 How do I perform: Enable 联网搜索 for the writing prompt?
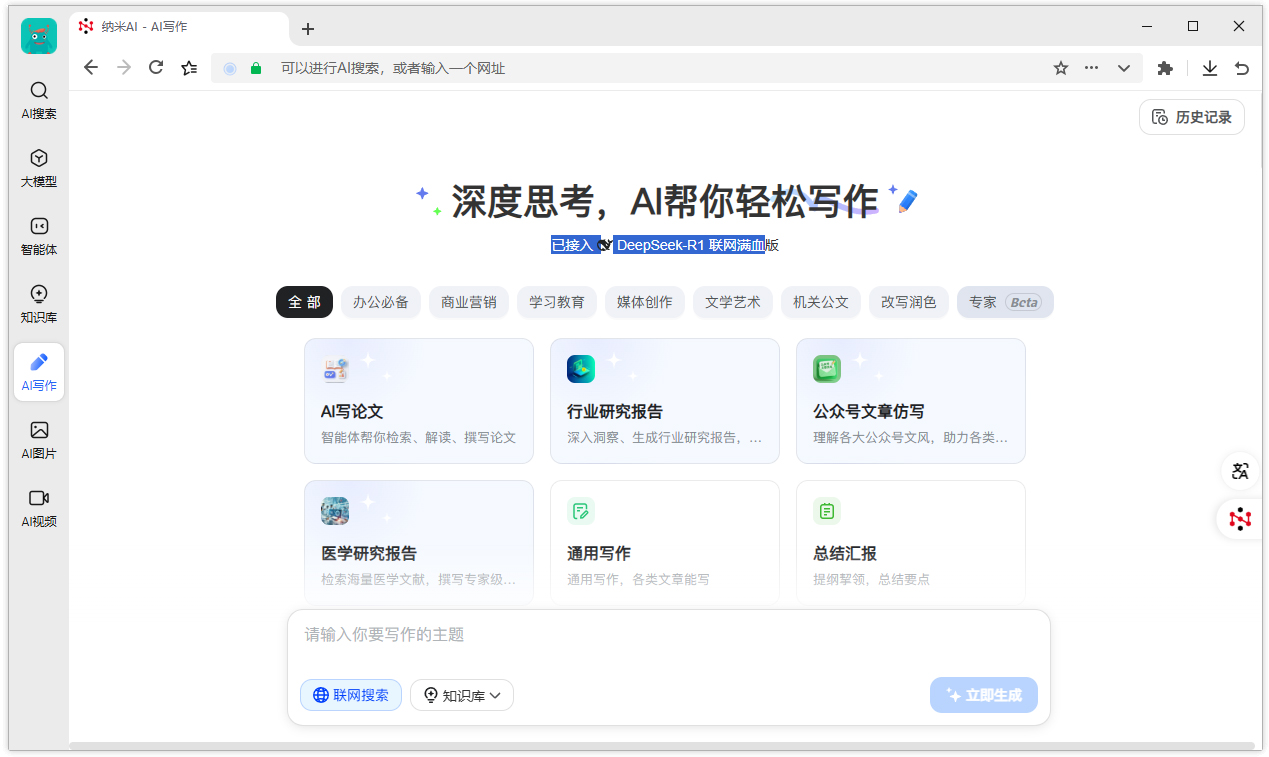[x=350, y=695]
